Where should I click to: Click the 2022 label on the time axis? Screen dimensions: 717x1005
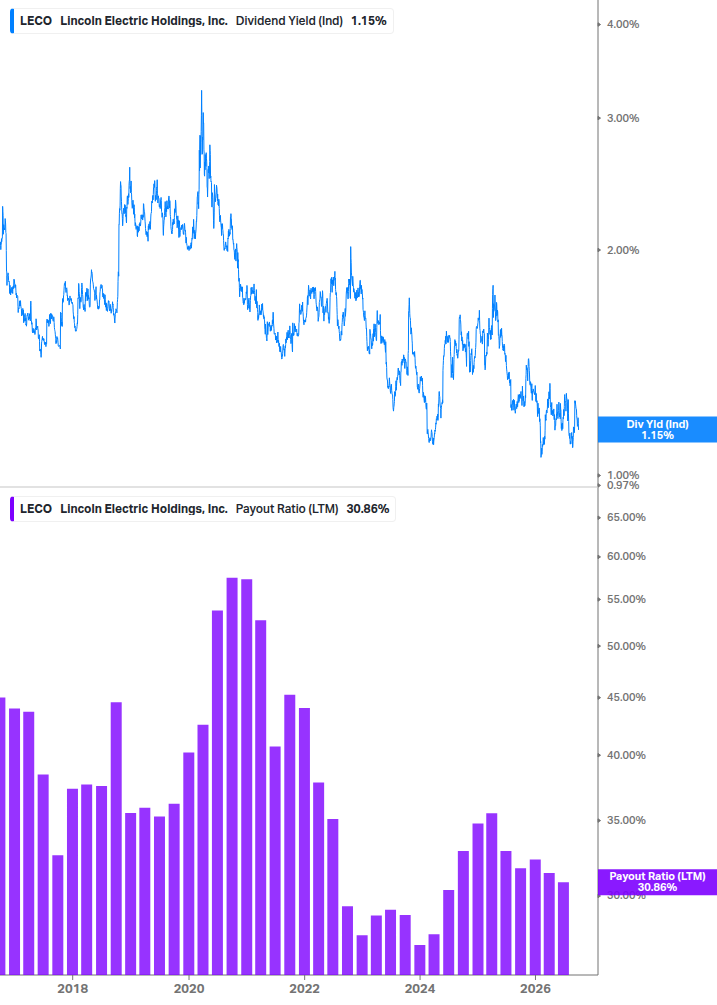[304, 989]
